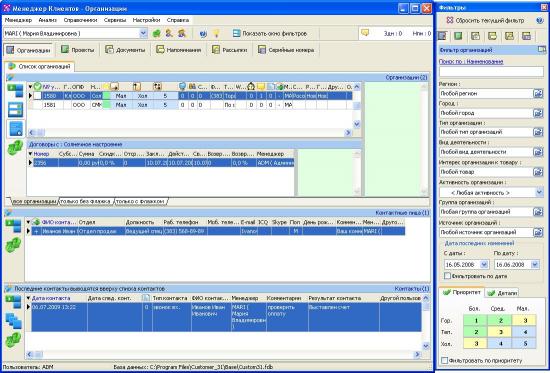Screen dimensions: 550x373
Task: Click the help icon in the Фильтры panel
Action: tap(539, 20)
